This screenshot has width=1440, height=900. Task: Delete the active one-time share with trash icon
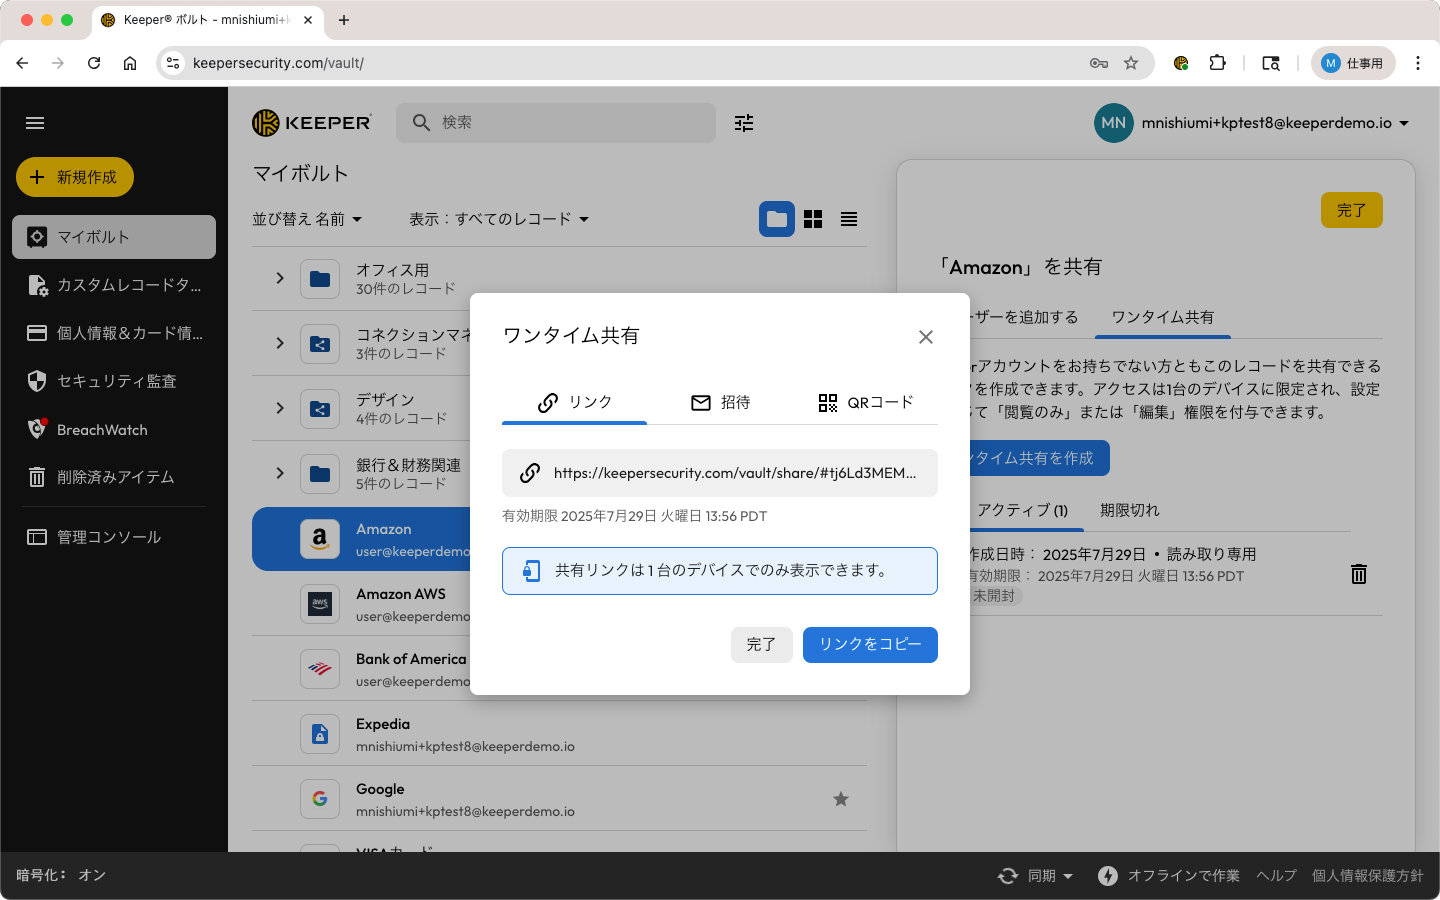1358,574
